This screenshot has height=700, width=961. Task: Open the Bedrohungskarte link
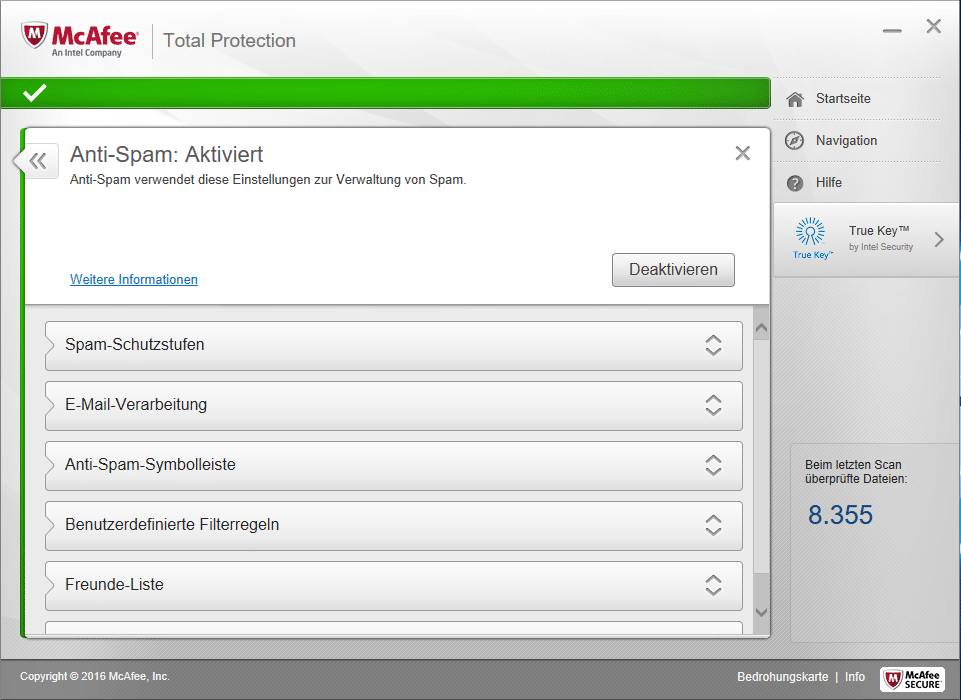tap(782, 677)
